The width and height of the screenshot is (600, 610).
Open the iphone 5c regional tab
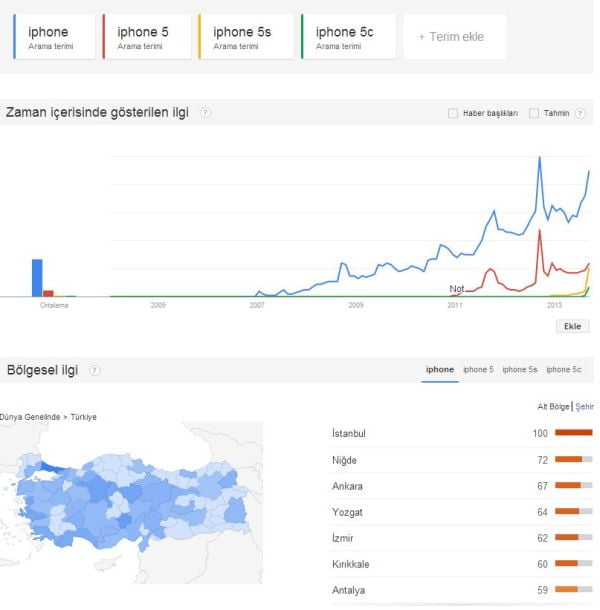tap(563, 370)
